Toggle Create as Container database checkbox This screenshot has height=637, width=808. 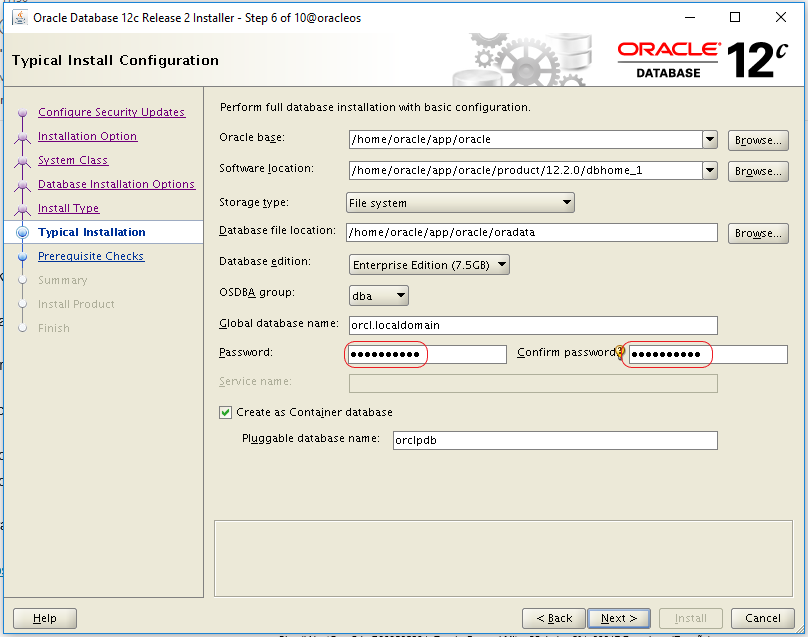point(225,412)
